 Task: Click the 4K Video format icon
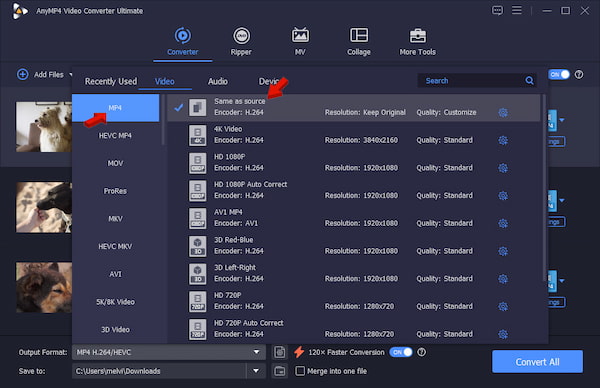(x=197, y=135)
